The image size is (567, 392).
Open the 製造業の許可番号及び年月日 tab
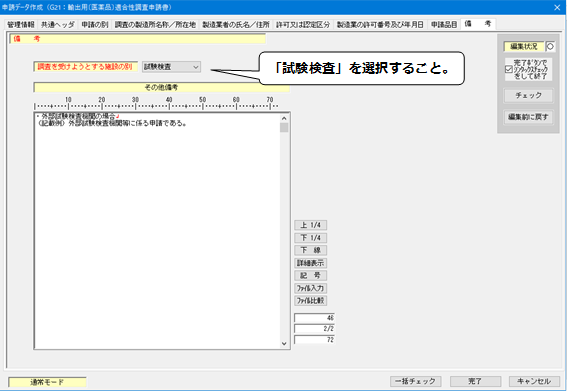coord(380,24)
